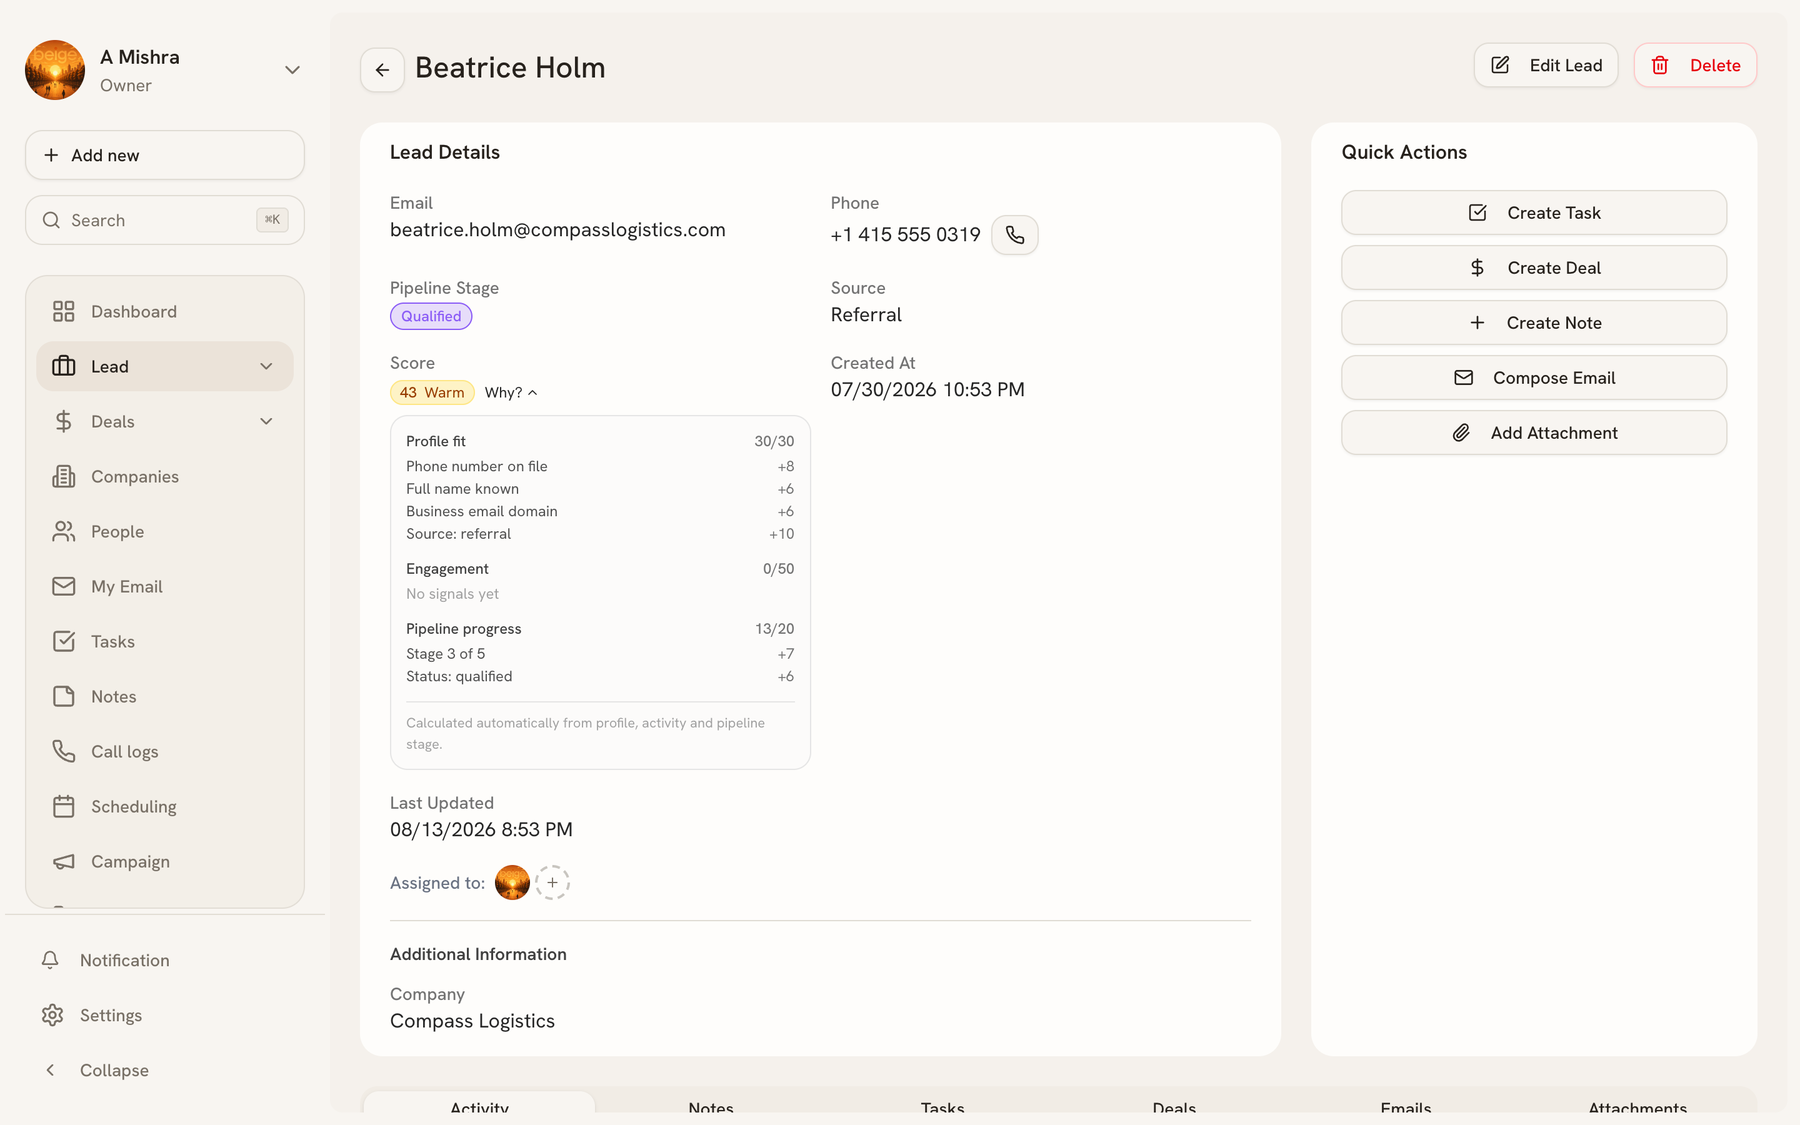Focus the Search field
Viewport: 1800px width, 1125px height.
tap(165, 220)
